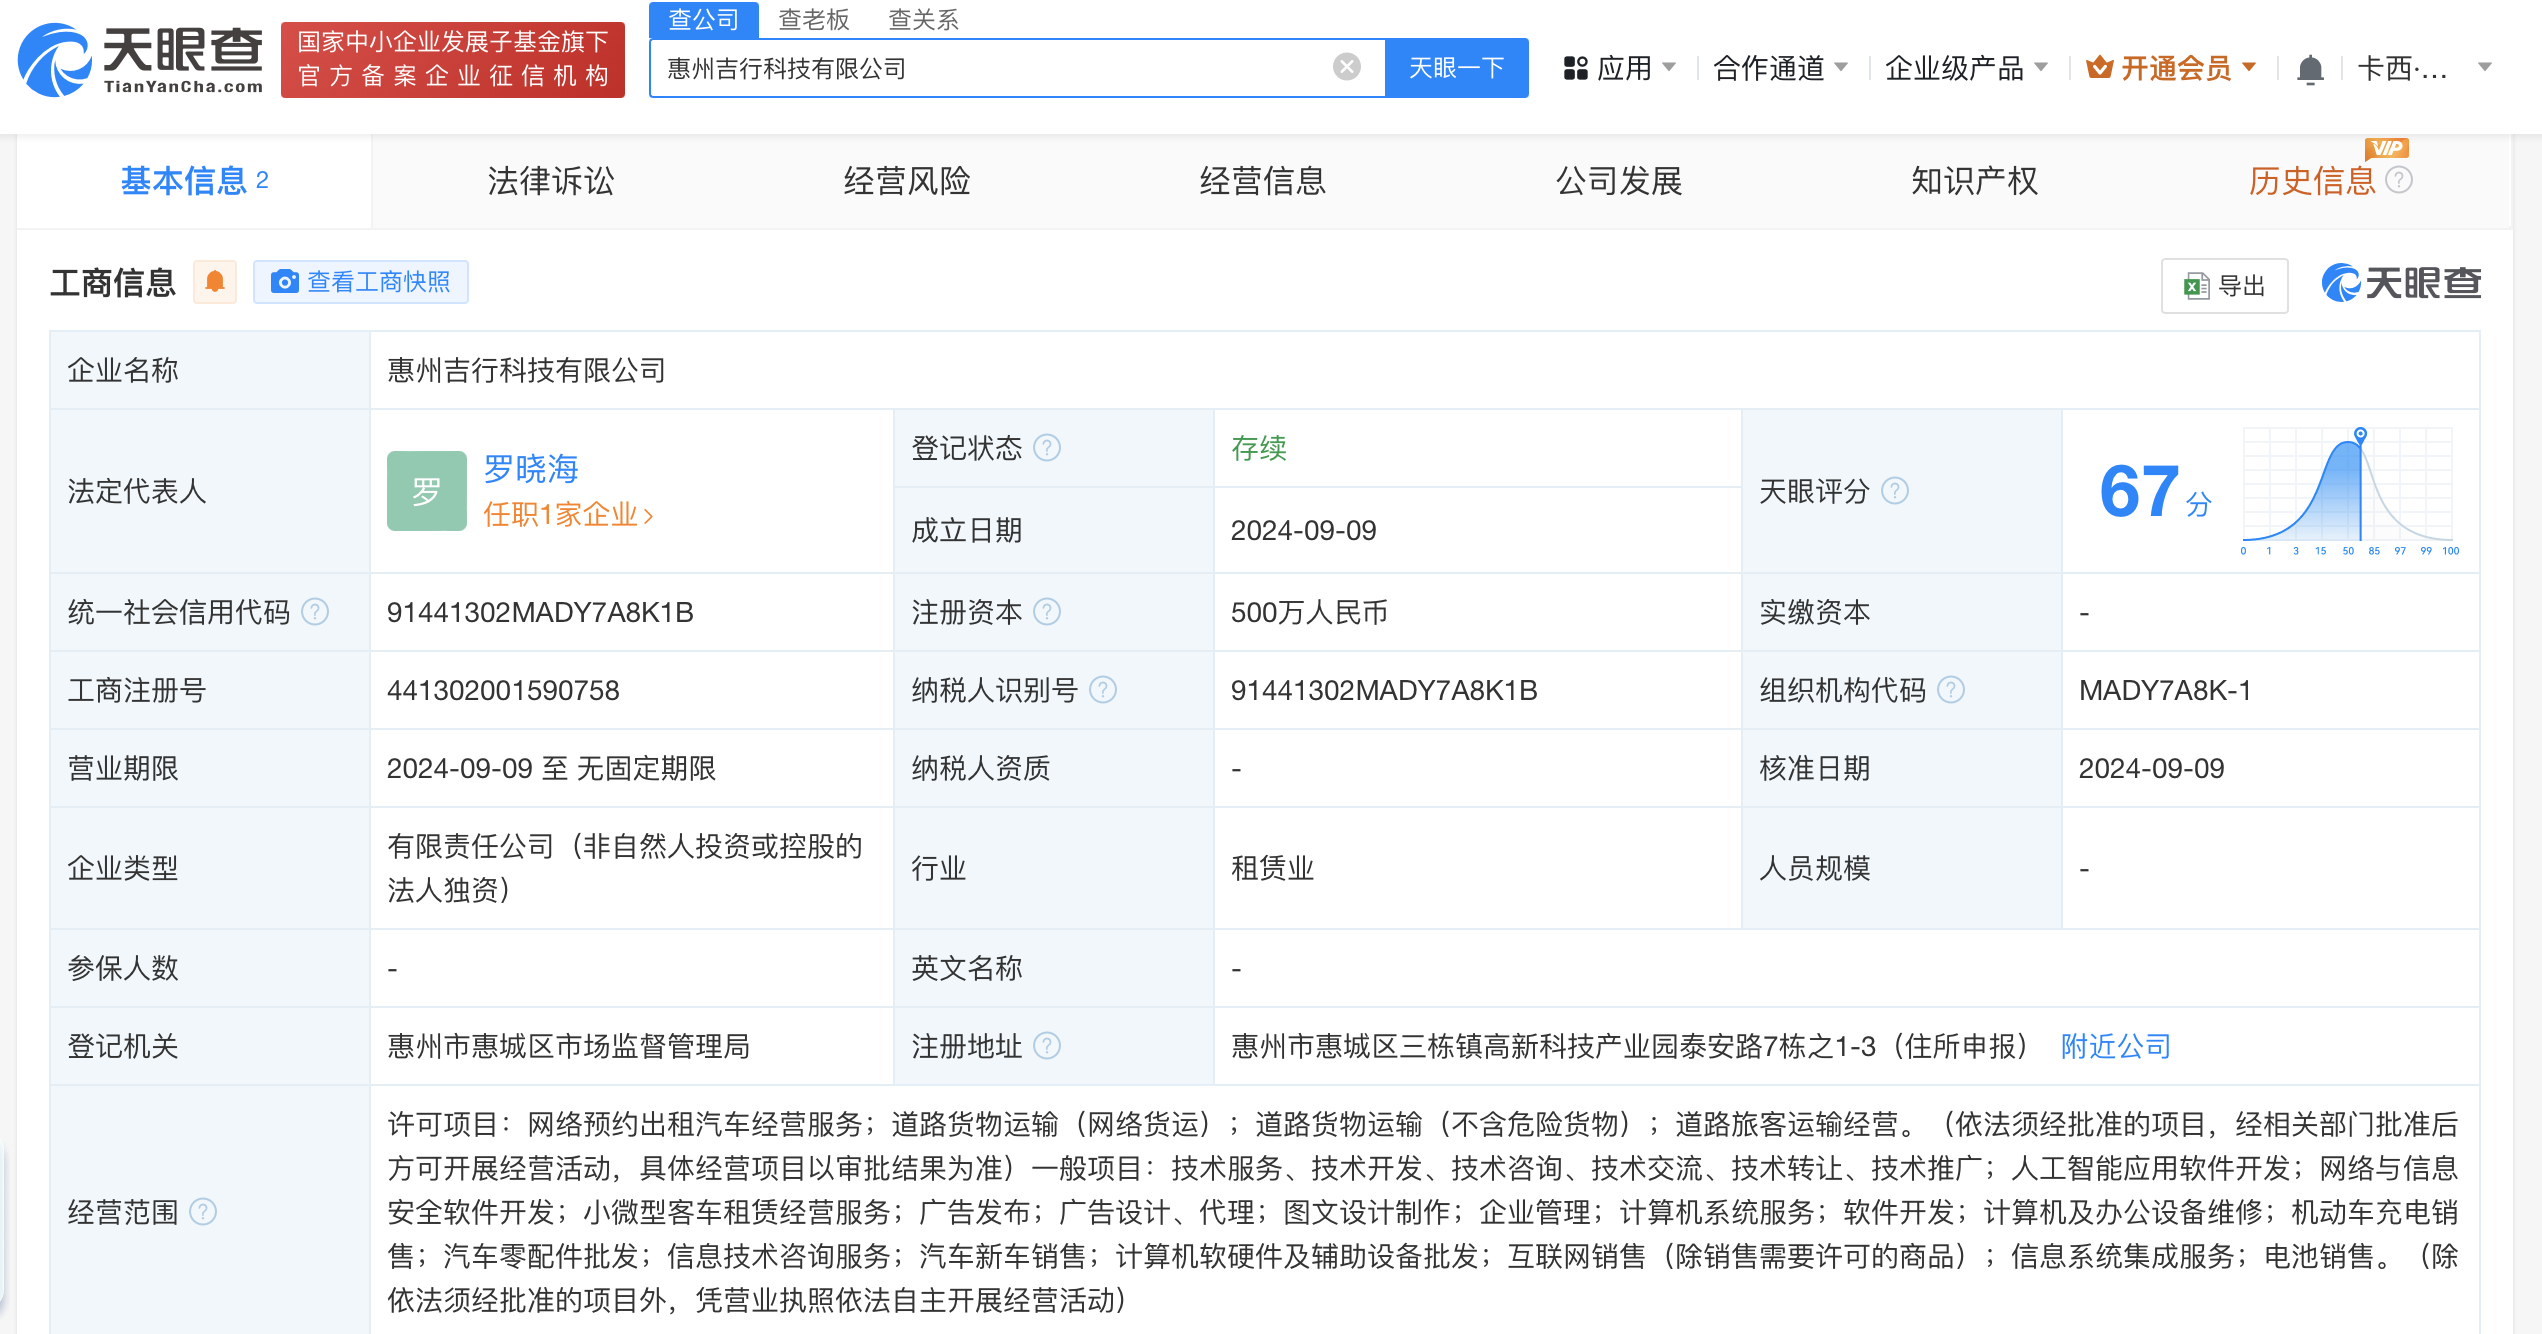Image resolution: width=2542 pixels, height=1334 pixels.
Task: Click 查看工商快照 snapshot button
Action: pyautogui.click(x=361, y=282)
